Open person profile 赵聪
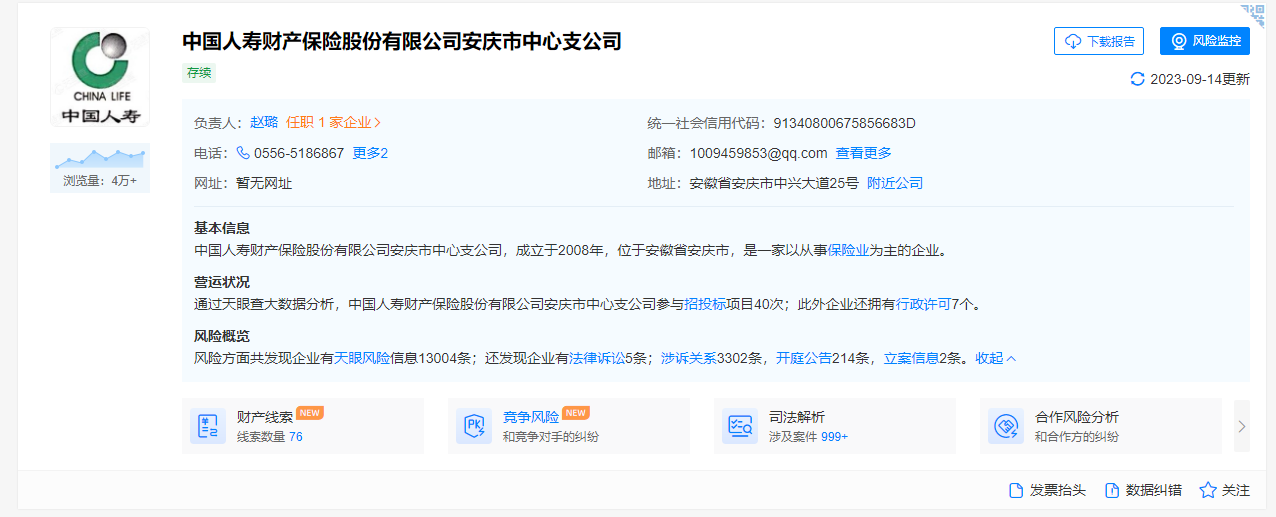The width and height of the screenshot is (1276, 517). tap(264, 123)
